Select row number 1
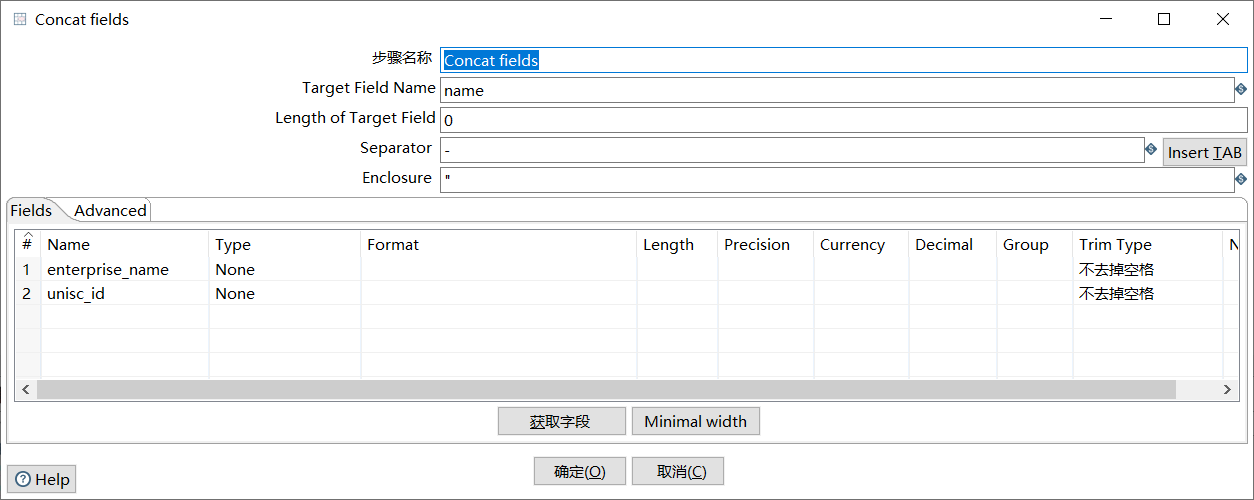This screenshot has width=1254, height=500. (x=27, y=270)
